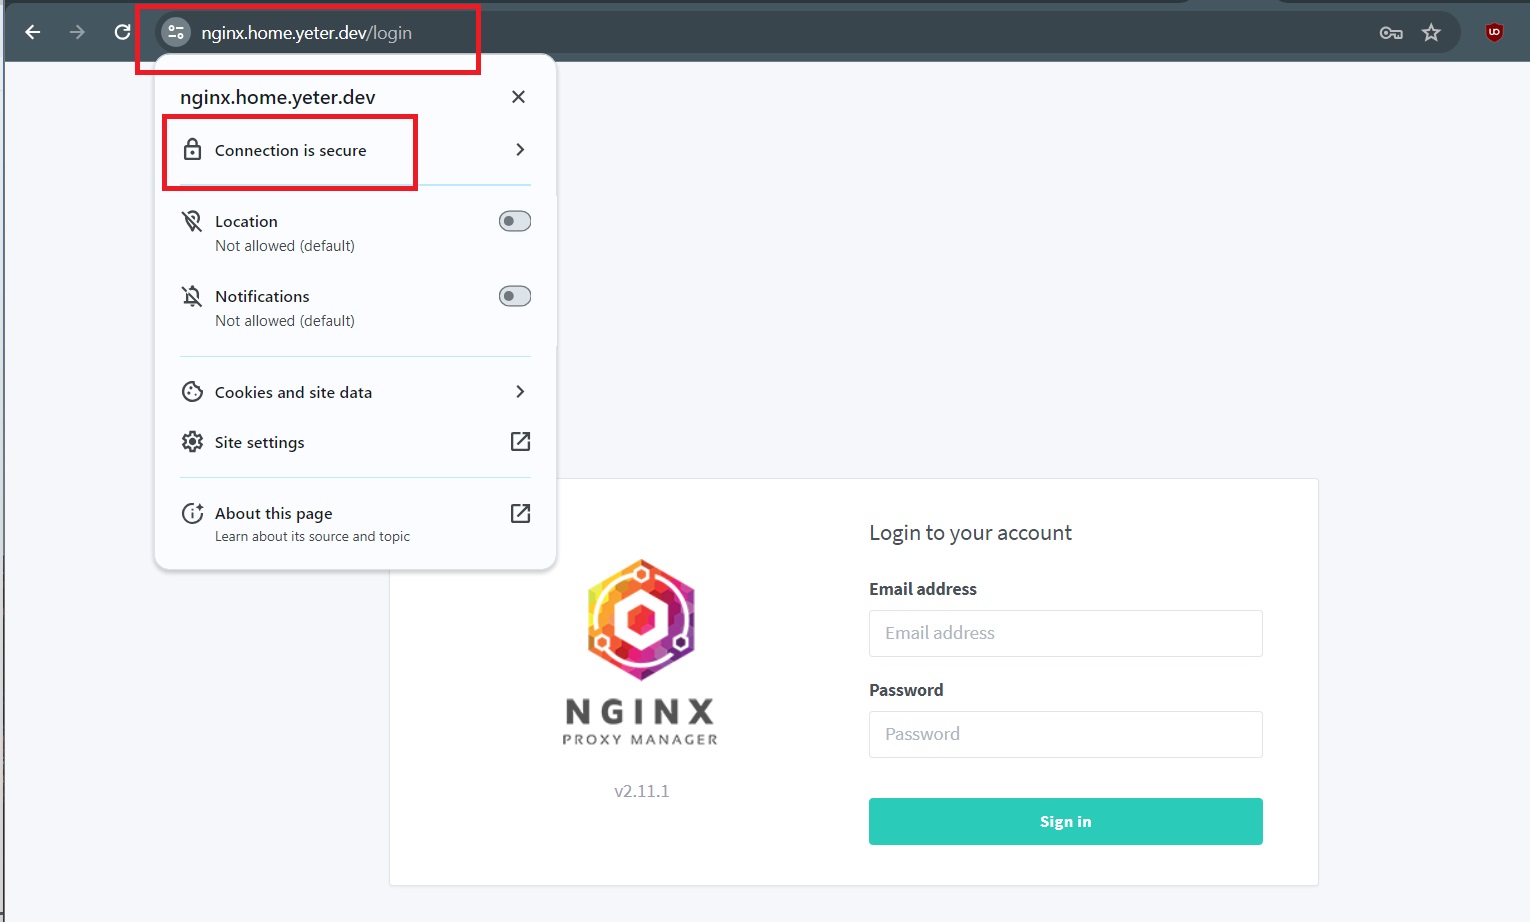Bookmark this page with the star icon
Screen dimensions: 1530x922
point(1431,33)
